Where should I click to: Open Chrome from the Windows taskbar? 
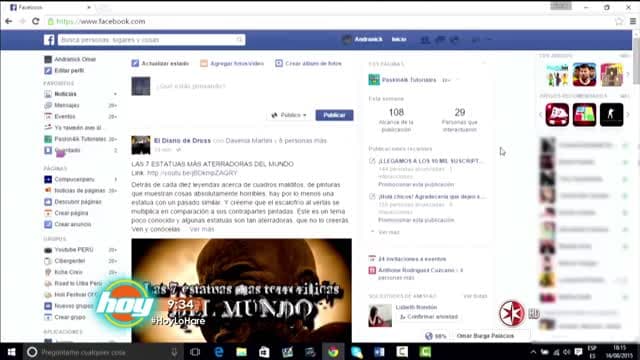(333, 352)
